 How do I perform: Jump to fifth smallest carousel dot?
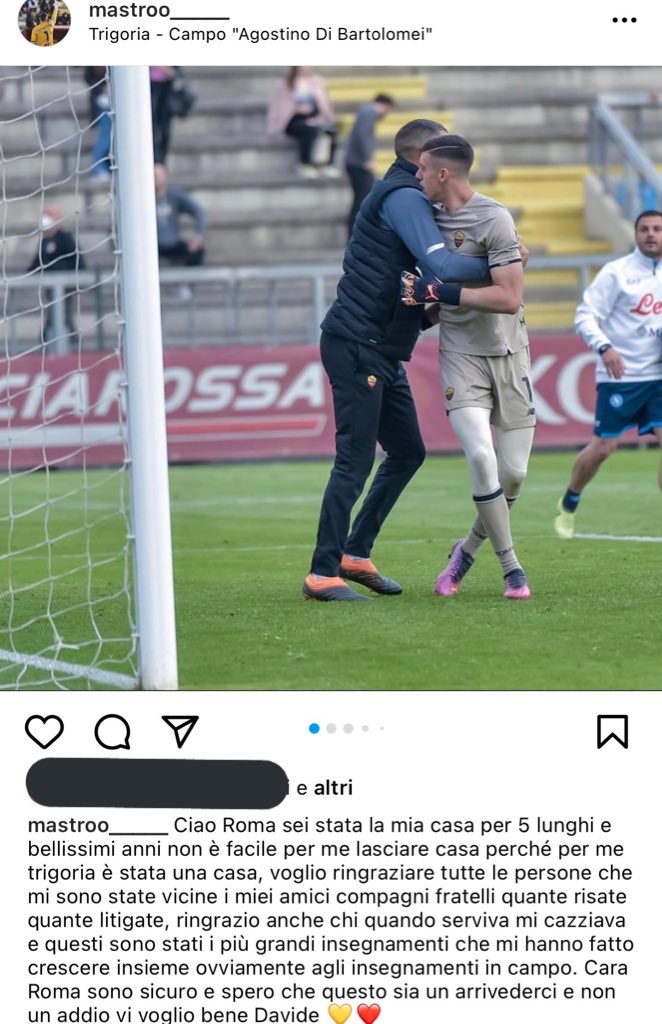point(382,728)
